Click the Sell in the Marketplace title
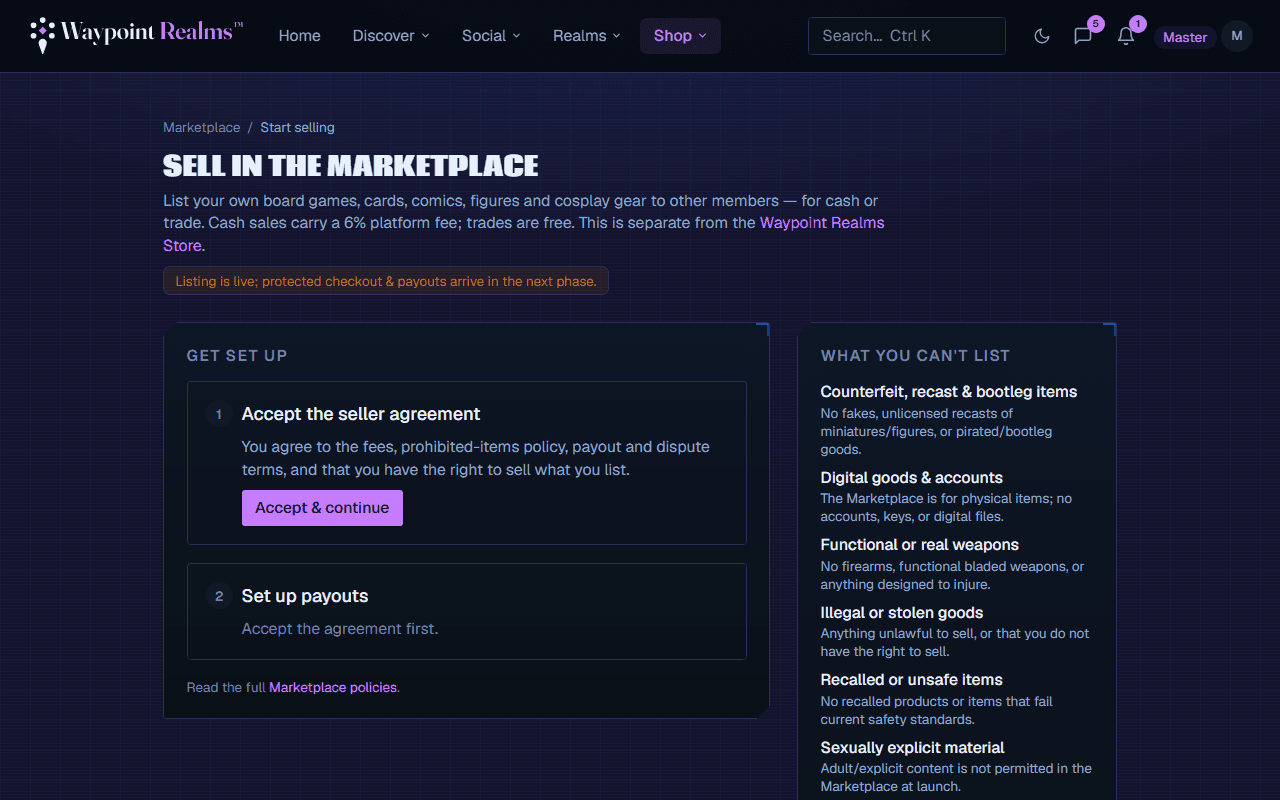Screen dimensions: 1280x800 [351, 165]
